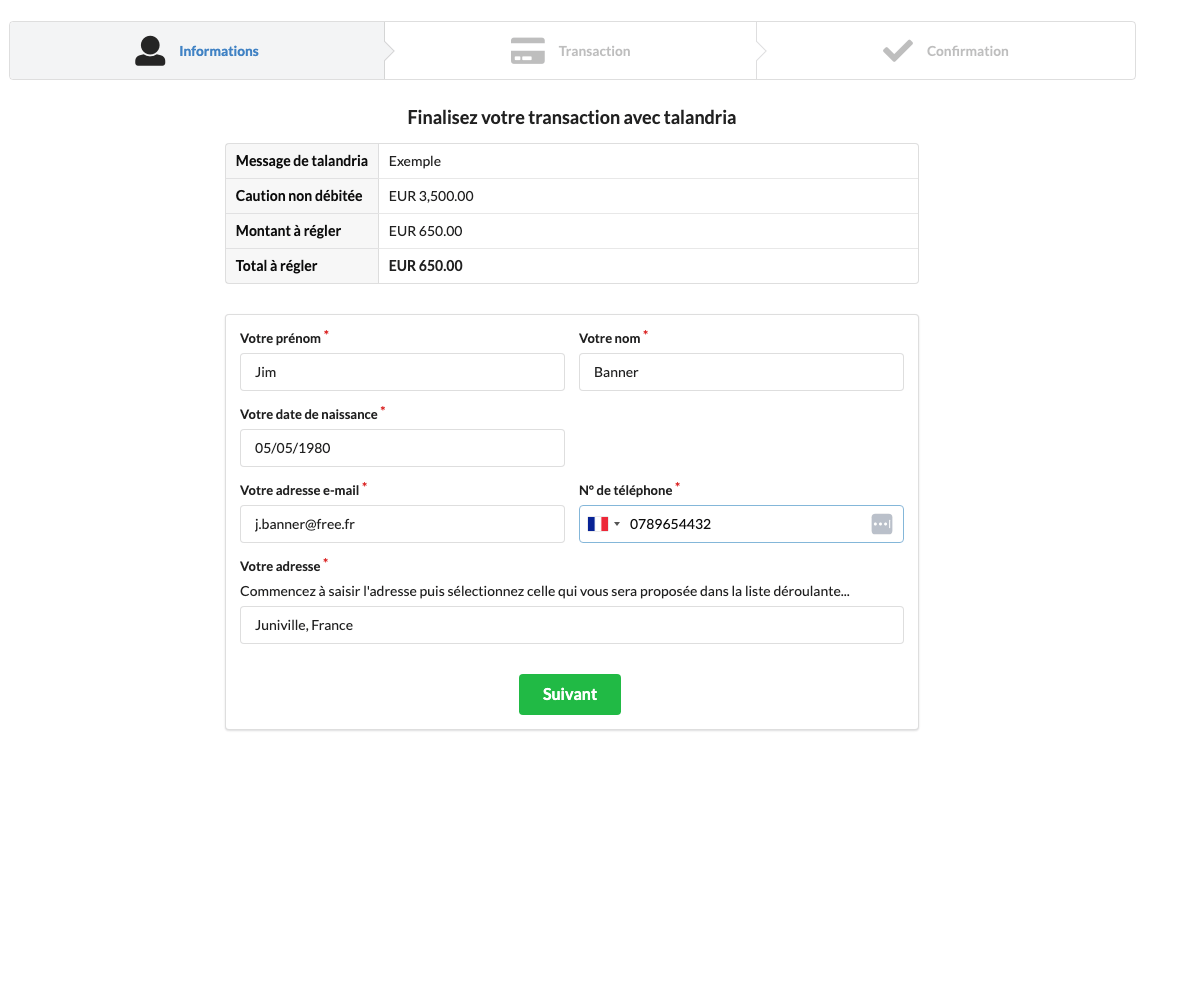
Task: Click the checkmark icon in Confirmation step
Action: 897,51
